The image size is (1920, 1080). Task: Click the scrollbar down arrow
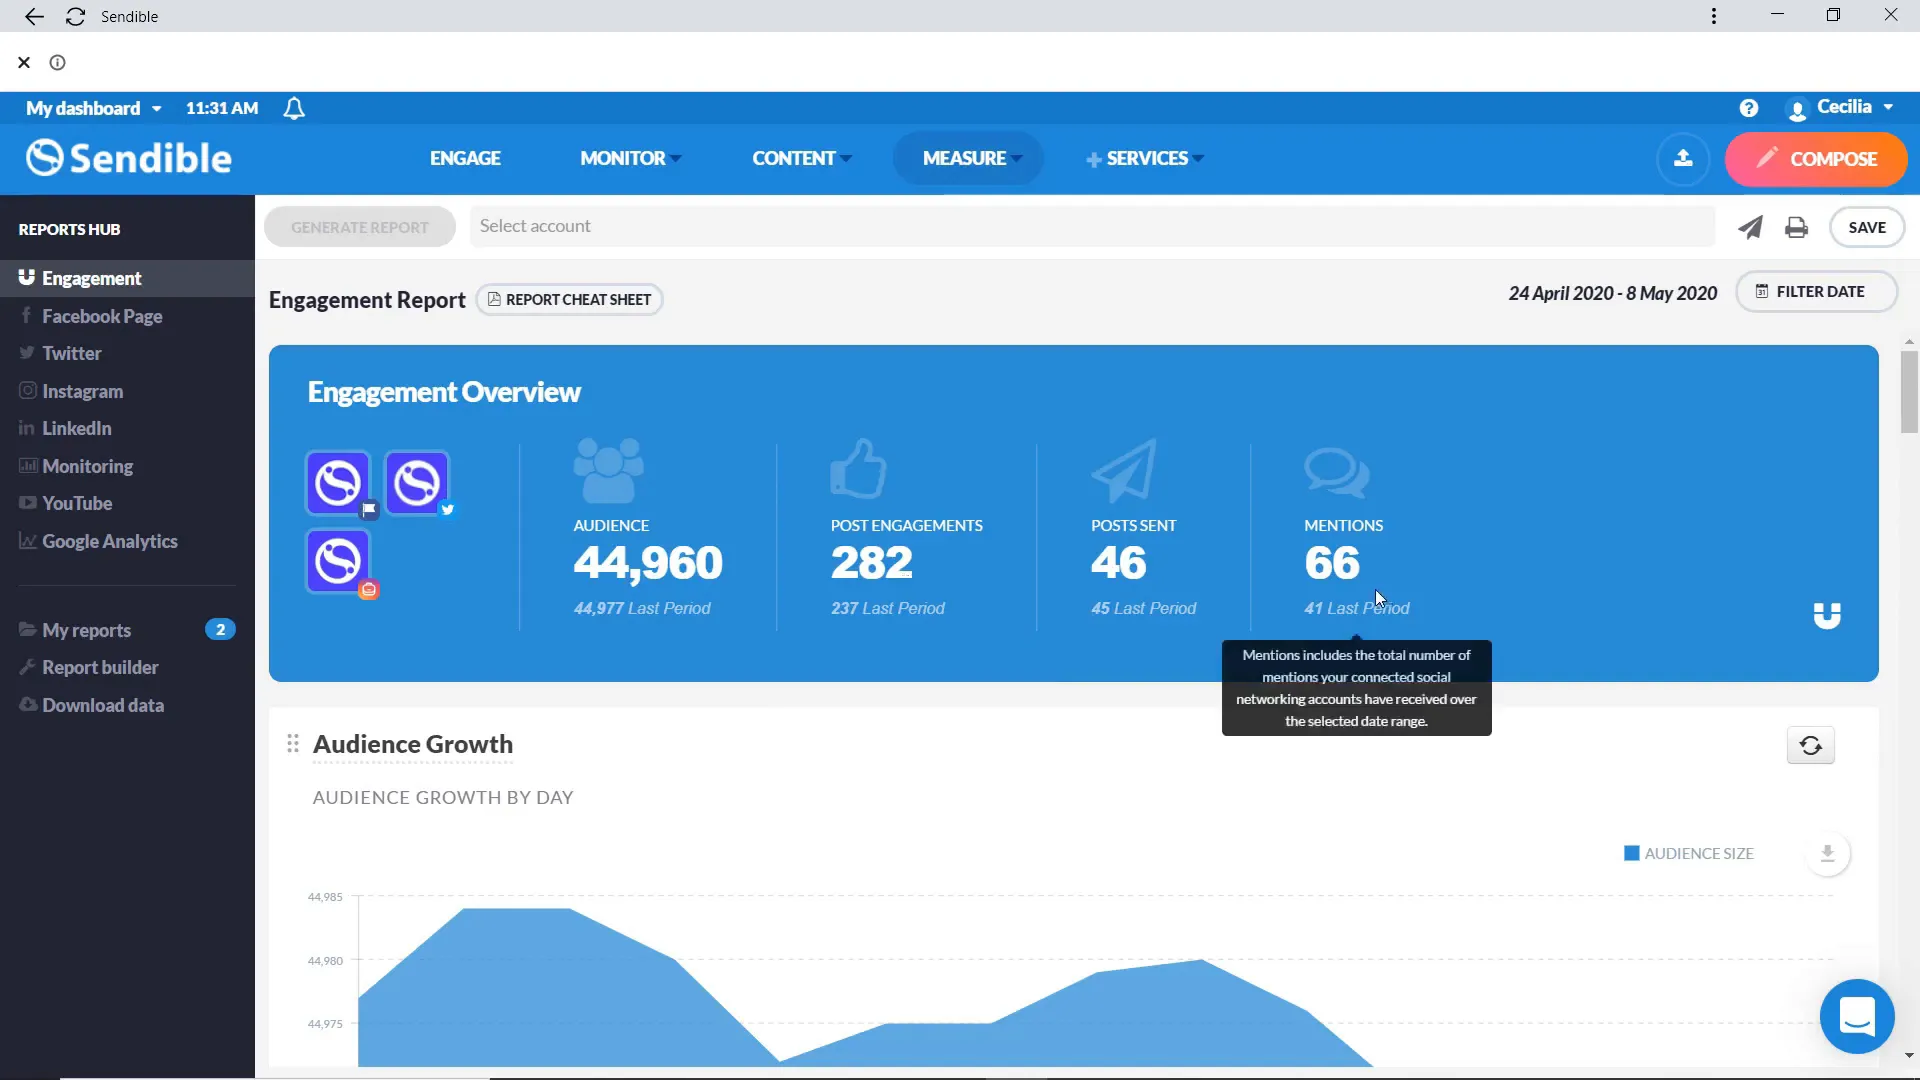coord(1909,1055)
